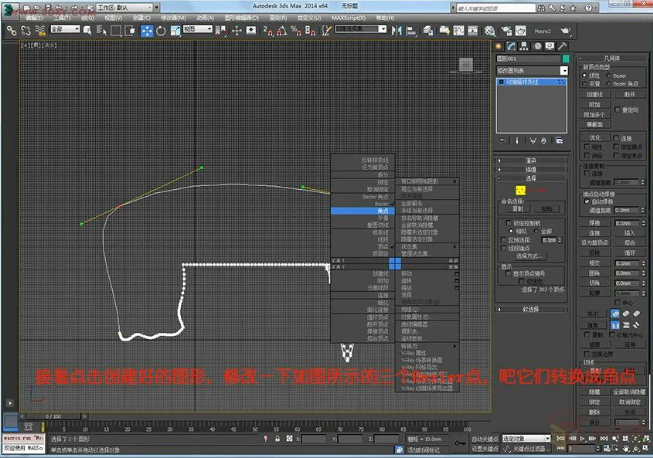Viewport: 653px width, 458px height.
Task: Expand the 软选择 rollout
Action: [531, 309]
